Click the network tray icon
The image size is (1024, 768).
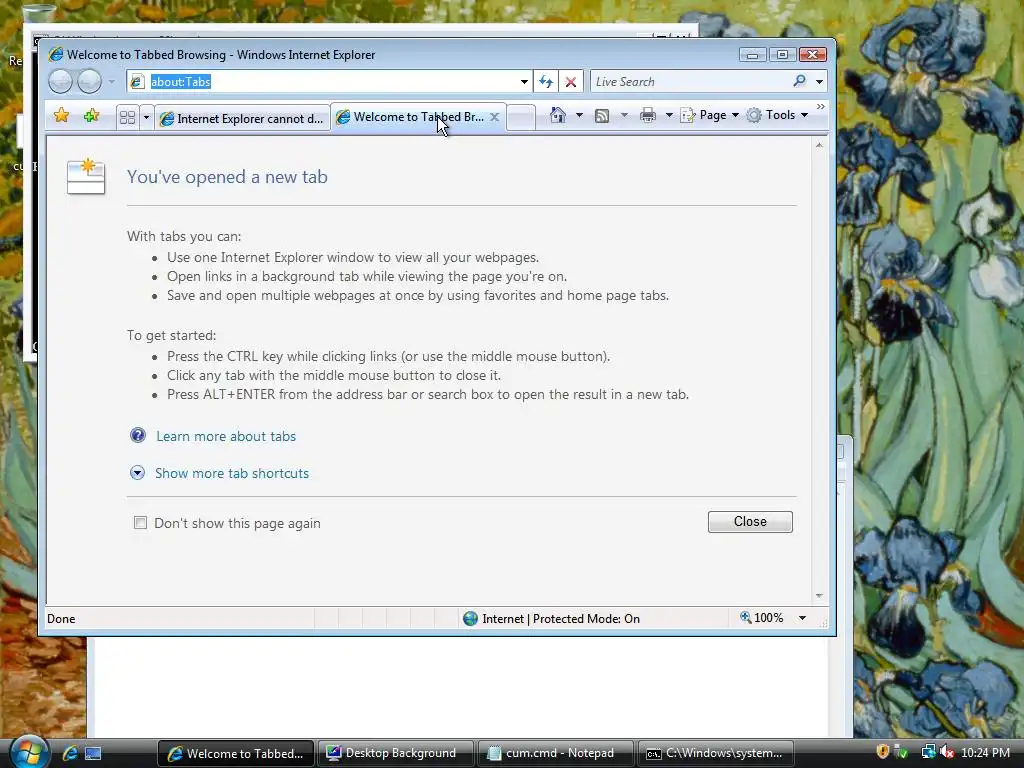coord(928,752)
